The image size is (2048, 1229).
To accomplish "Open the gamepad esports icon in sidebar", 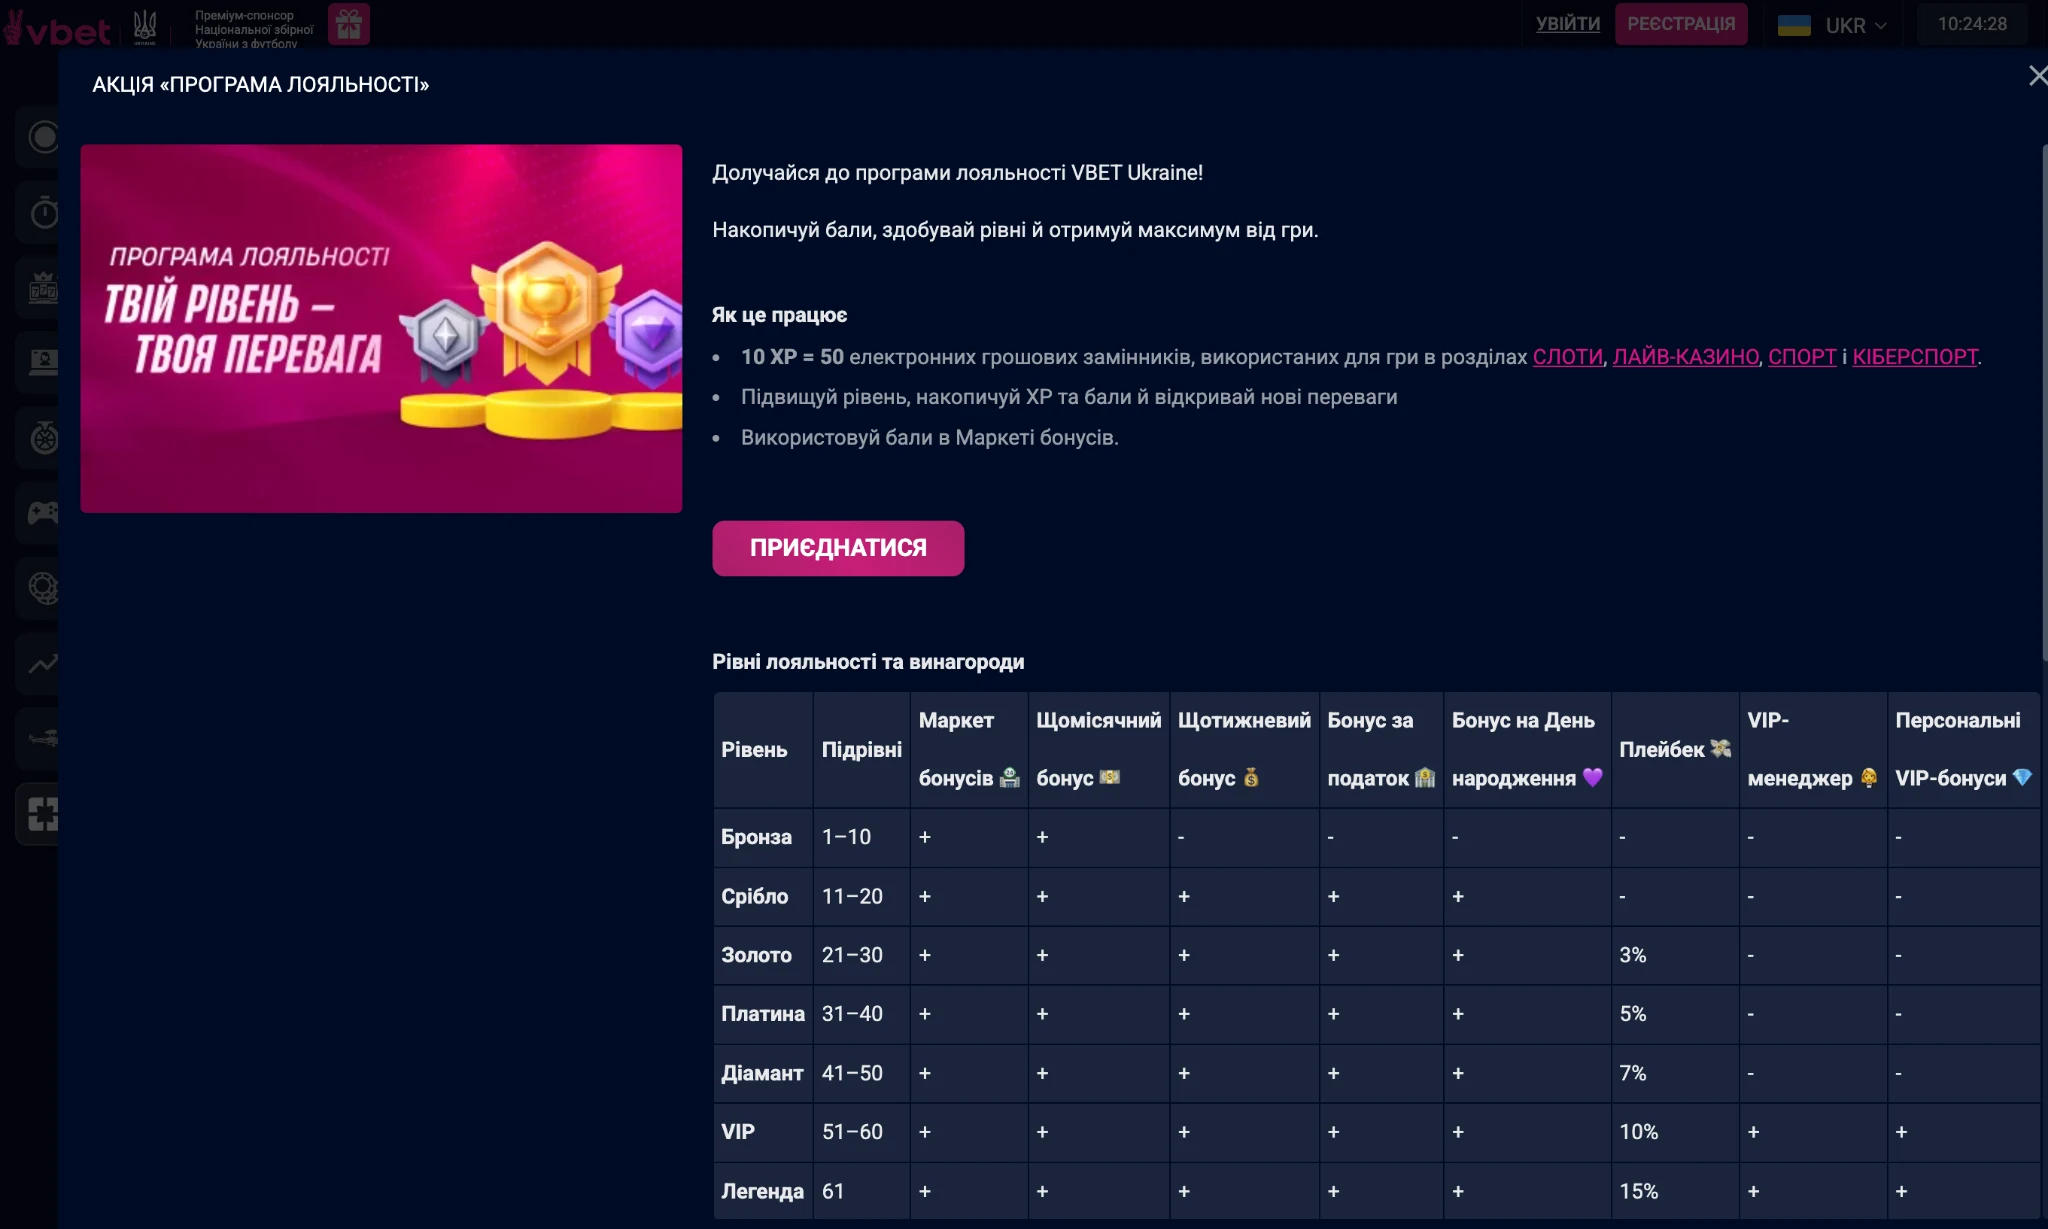I will (43, 513).
